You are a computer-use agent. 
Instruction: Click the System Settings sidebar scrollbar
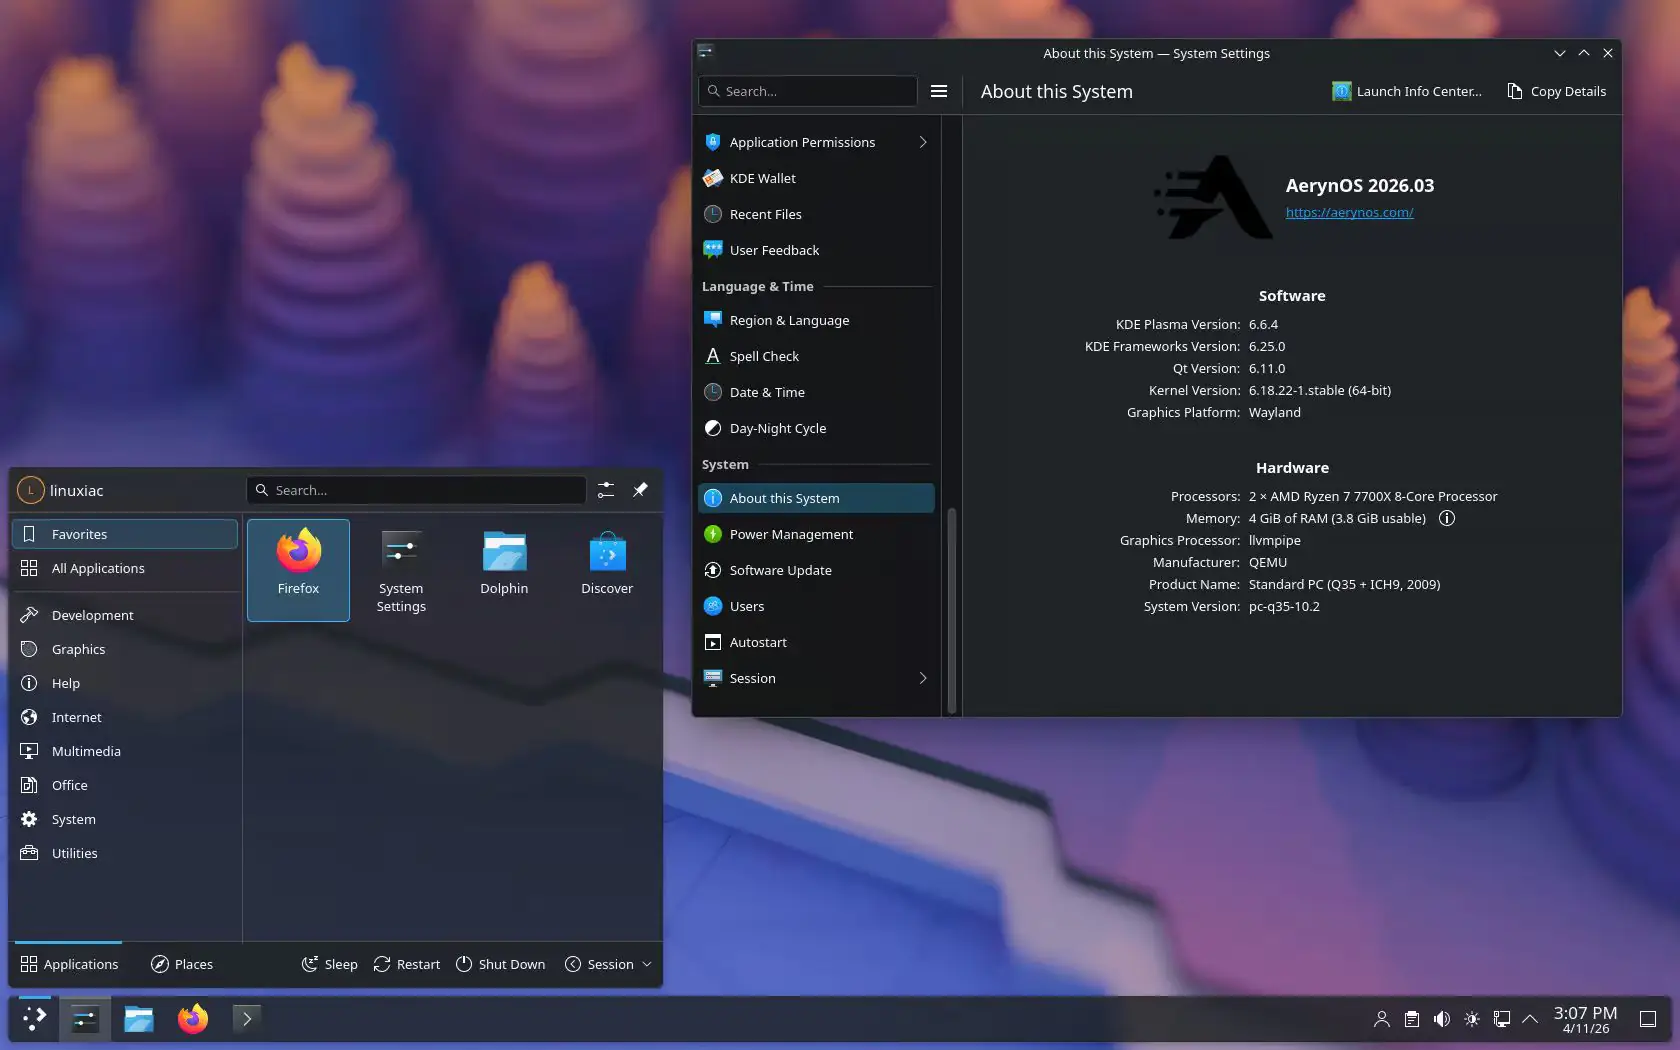pyautogui.click(x=951, y=610)
